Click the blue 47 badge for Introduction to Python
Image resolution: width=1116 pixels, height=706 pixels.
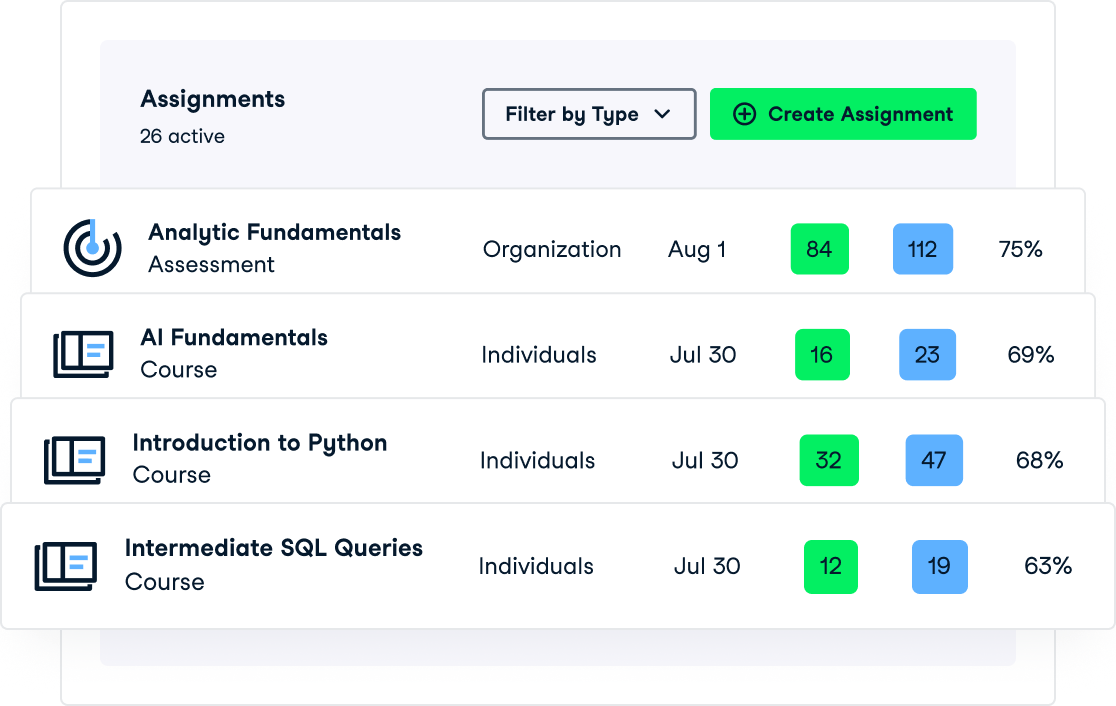(934, 460)
